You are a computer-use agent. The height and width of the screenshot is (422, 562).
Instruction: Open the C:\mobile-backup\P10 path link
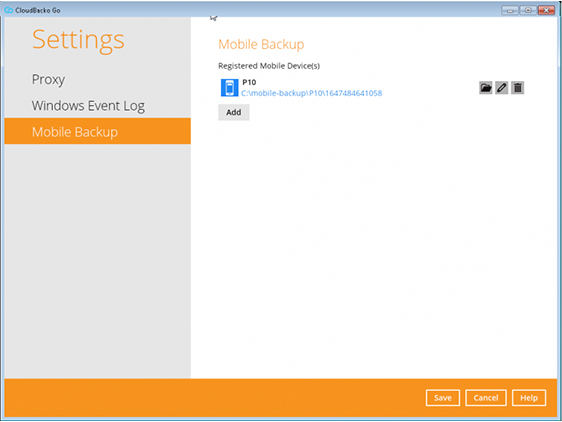(x=311, y=93)
